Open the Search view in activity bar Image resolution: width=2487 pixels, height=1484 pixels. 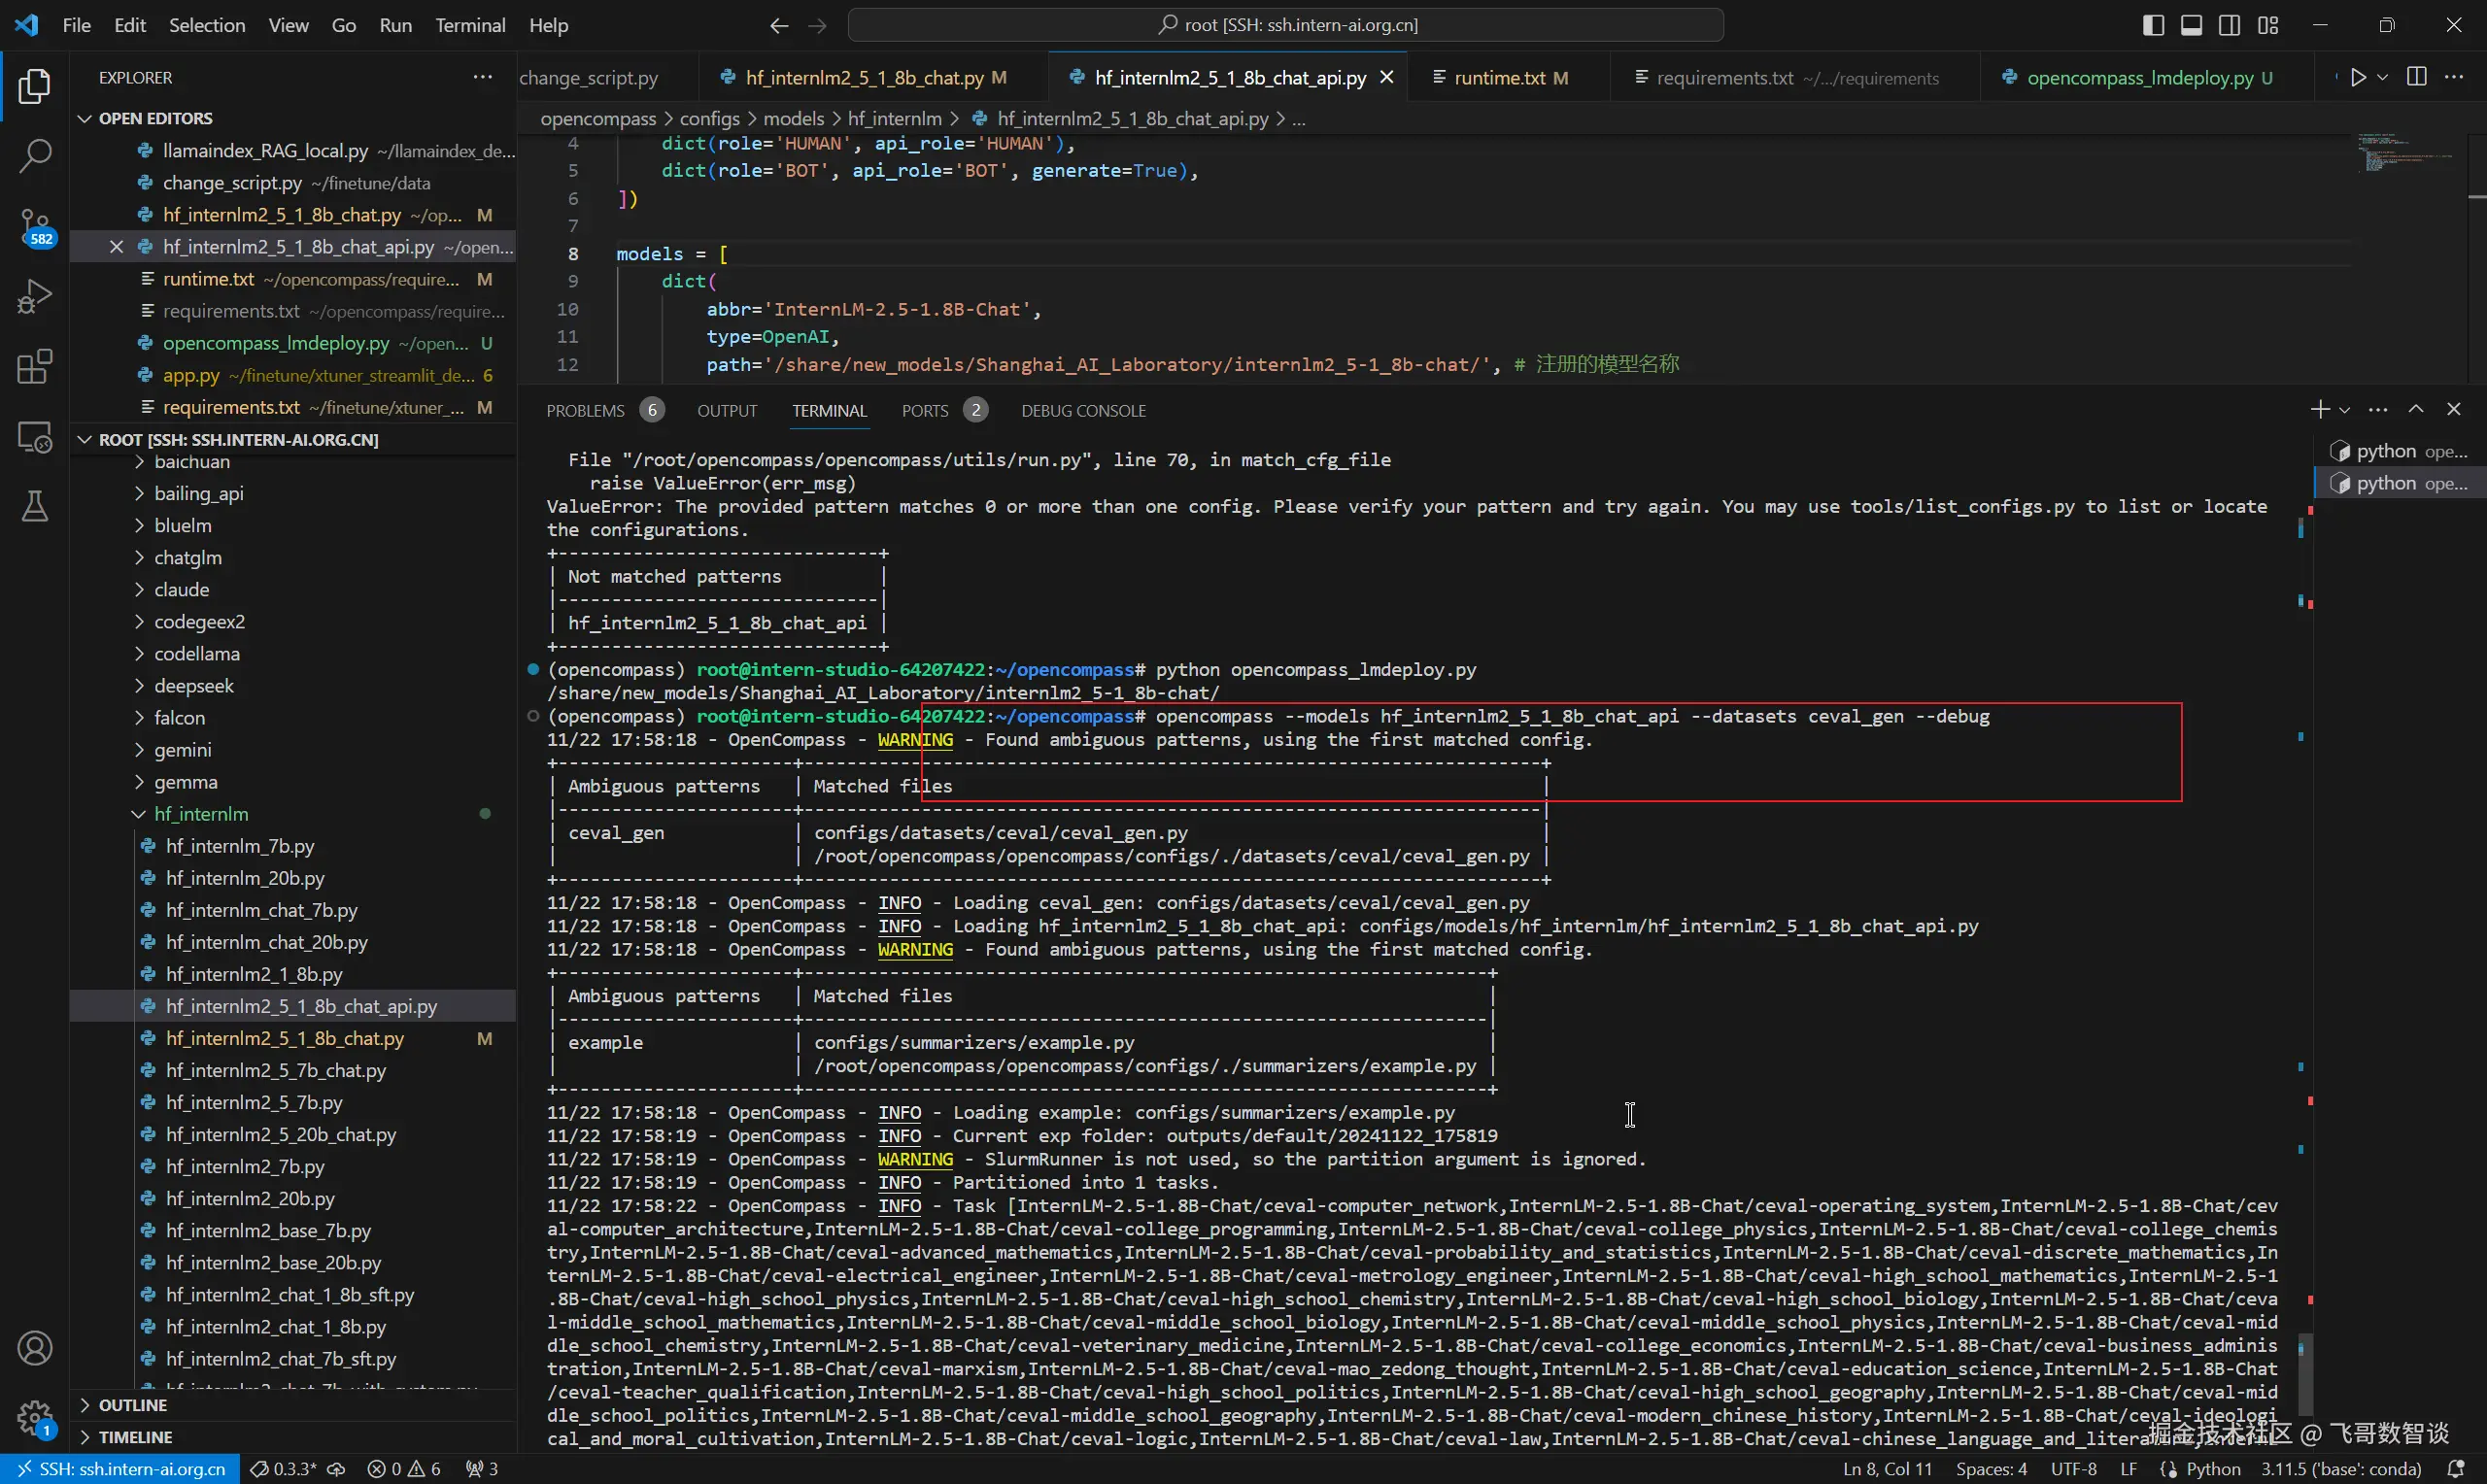(x=35, y=155)
